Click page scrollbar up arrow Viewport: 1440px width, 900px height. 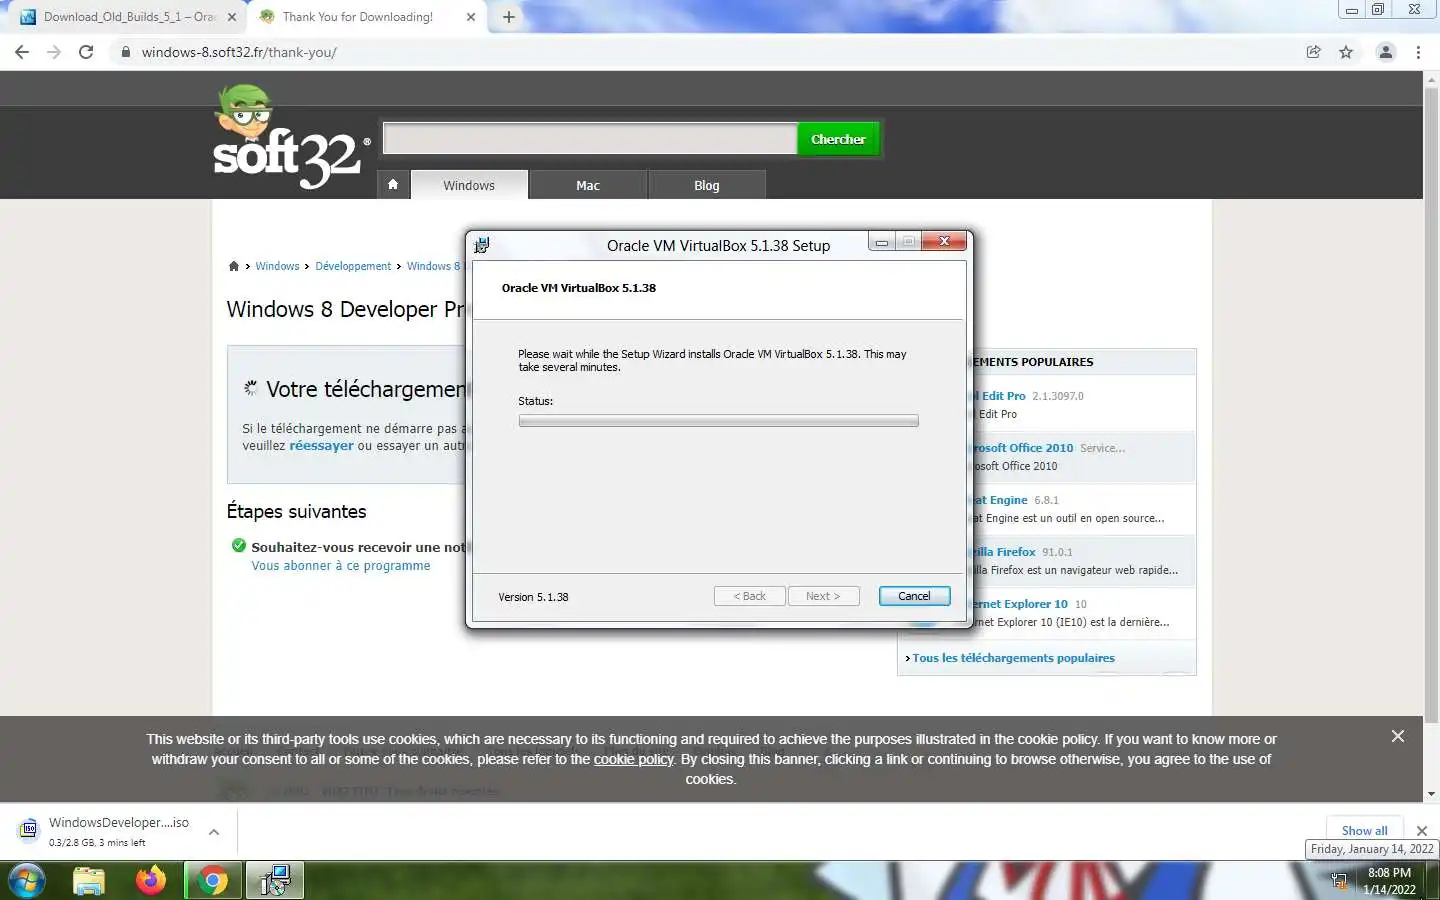click(x=1431, y=79)
